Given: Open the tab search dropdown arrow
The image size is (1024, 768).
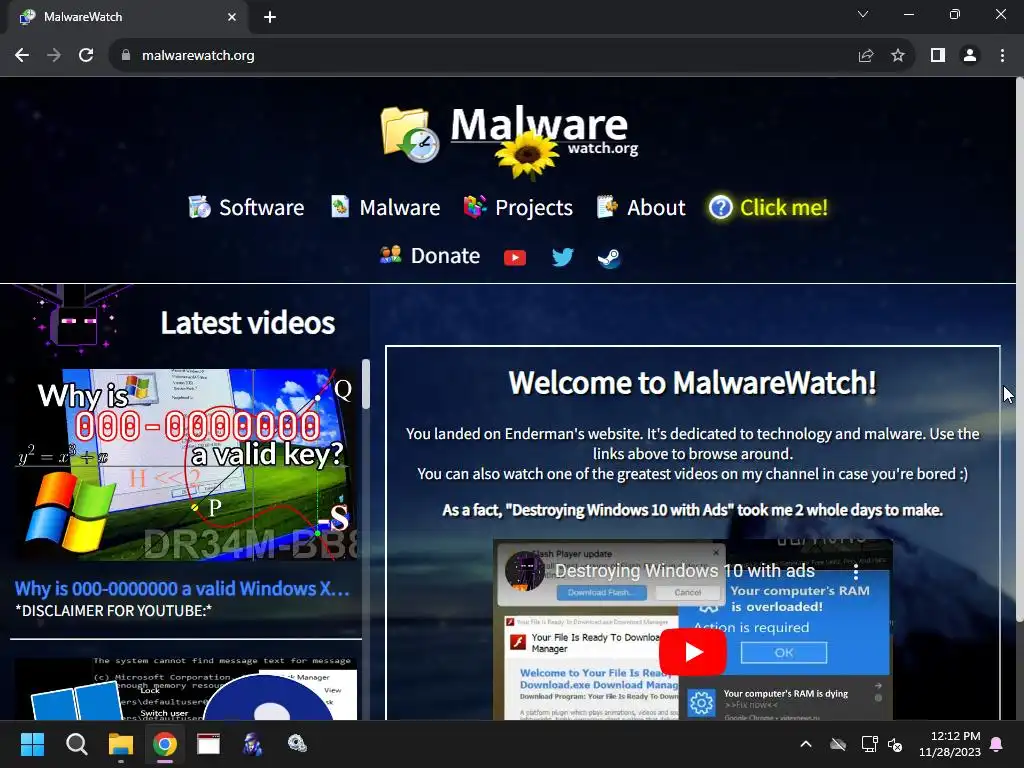Looking at the screenshot, I should (863, 14).
